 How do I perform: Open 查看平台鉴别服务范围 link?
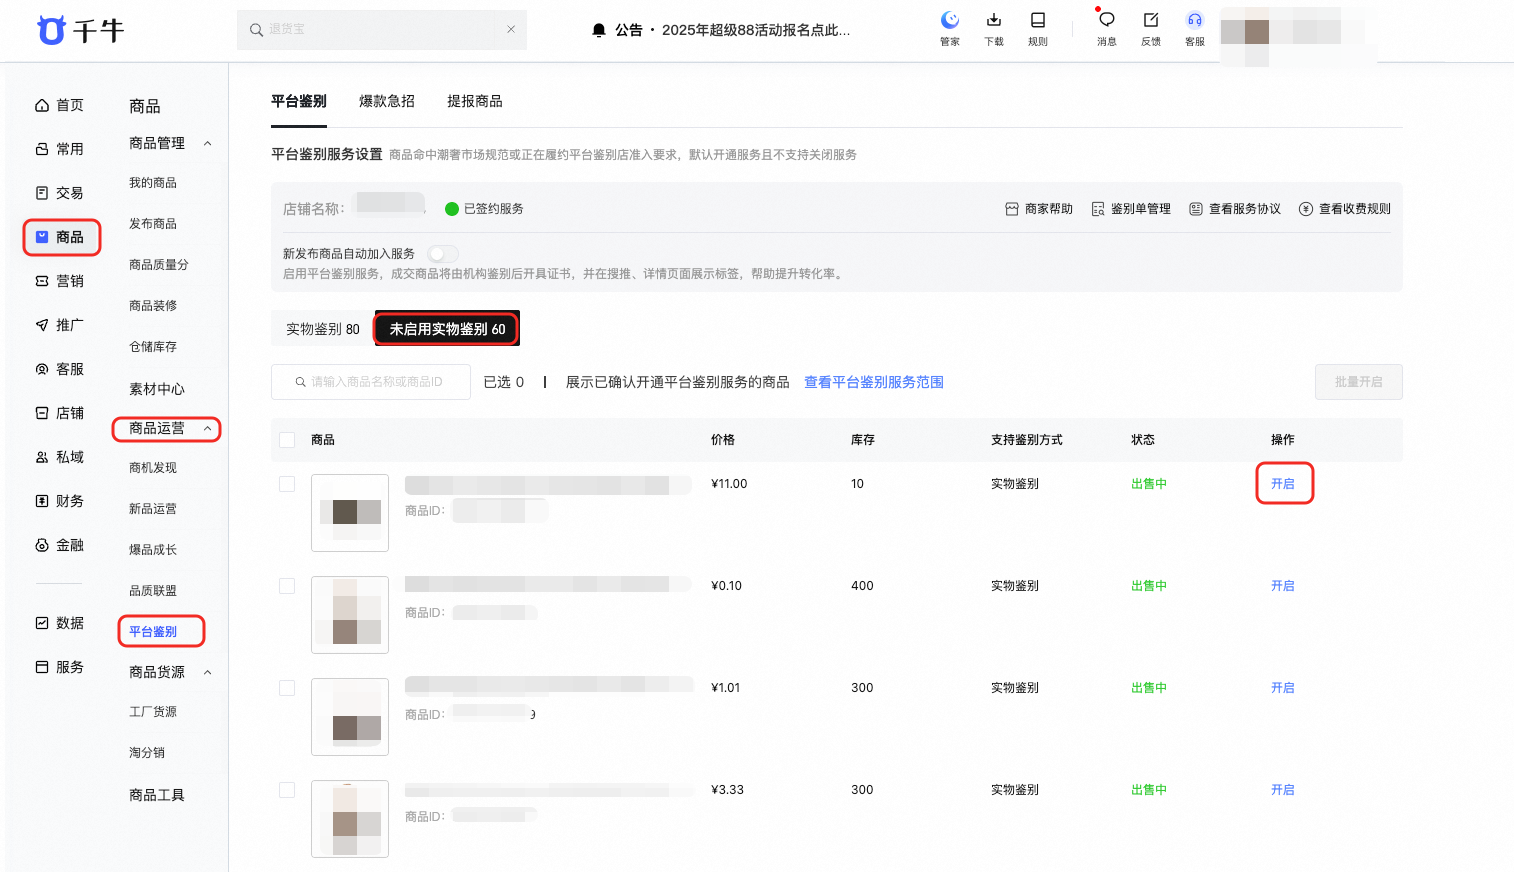[x=874, y=382]
